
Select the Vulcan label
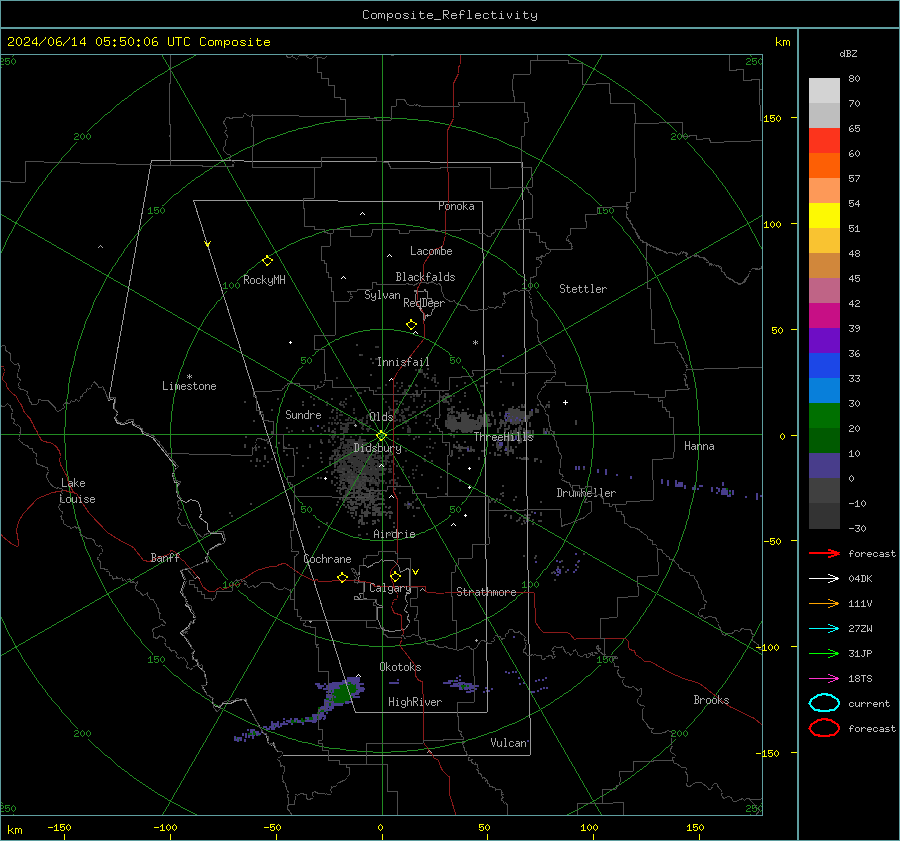[x=509, y=743]
